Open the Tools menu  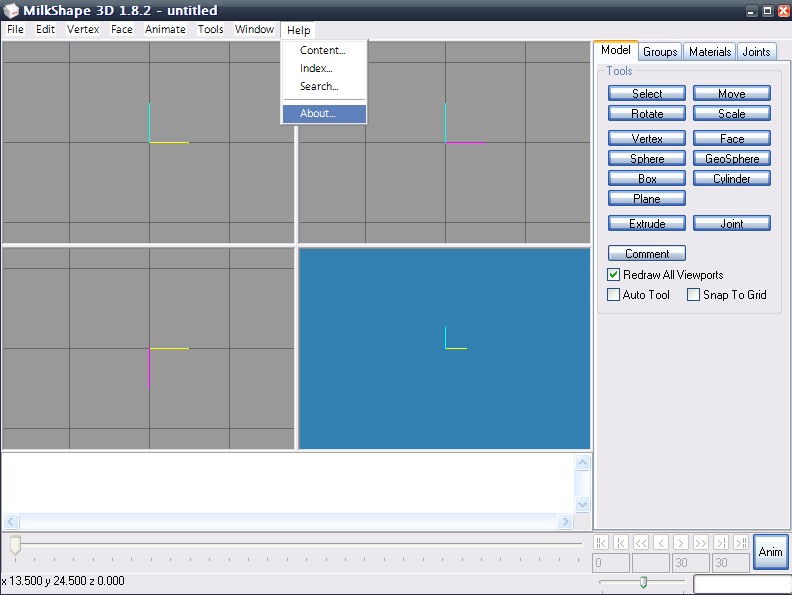[x=210, y=30]
